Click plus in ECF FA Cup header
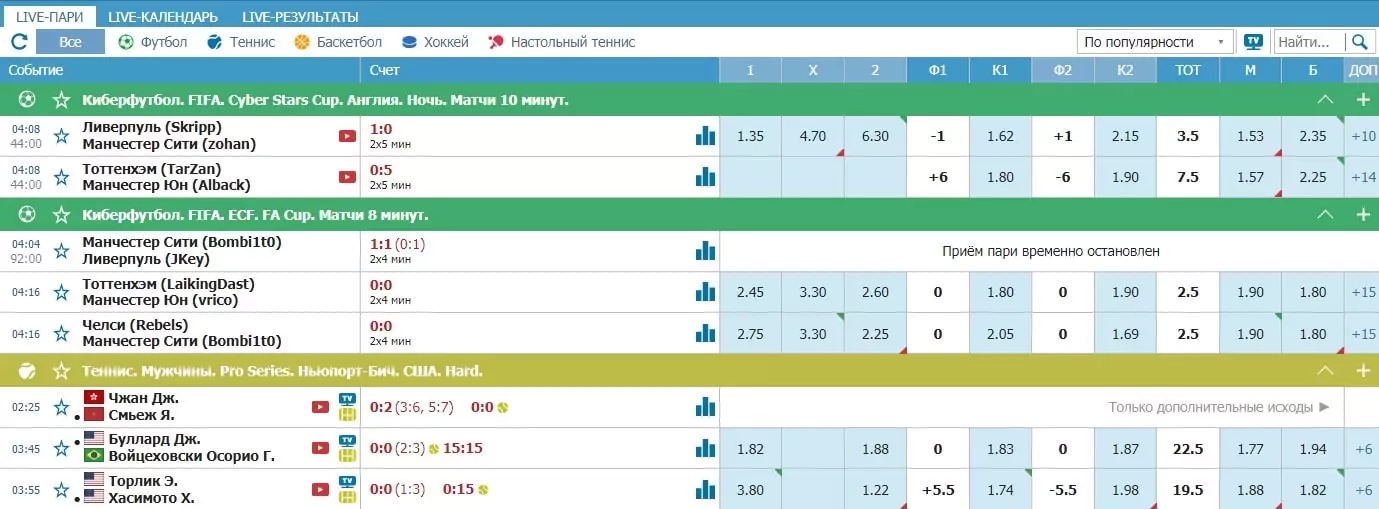Image resolution: width=1379 pixels, height=509 pixels. 1362,215
